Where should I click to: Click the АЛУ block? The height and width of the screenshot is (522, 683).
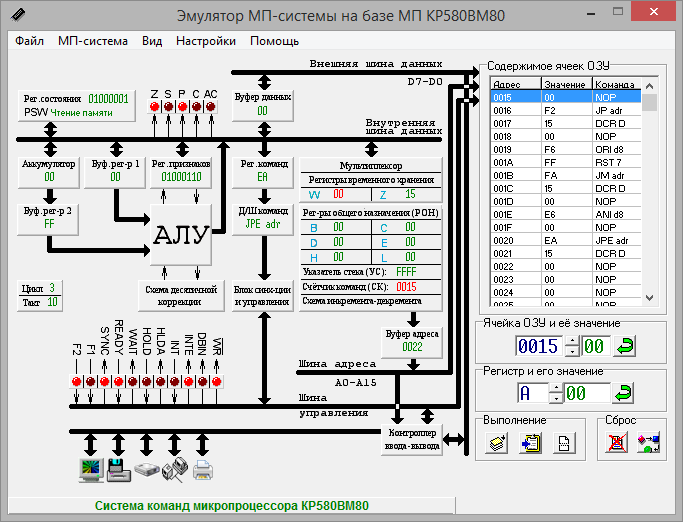[x=181, y=234]
